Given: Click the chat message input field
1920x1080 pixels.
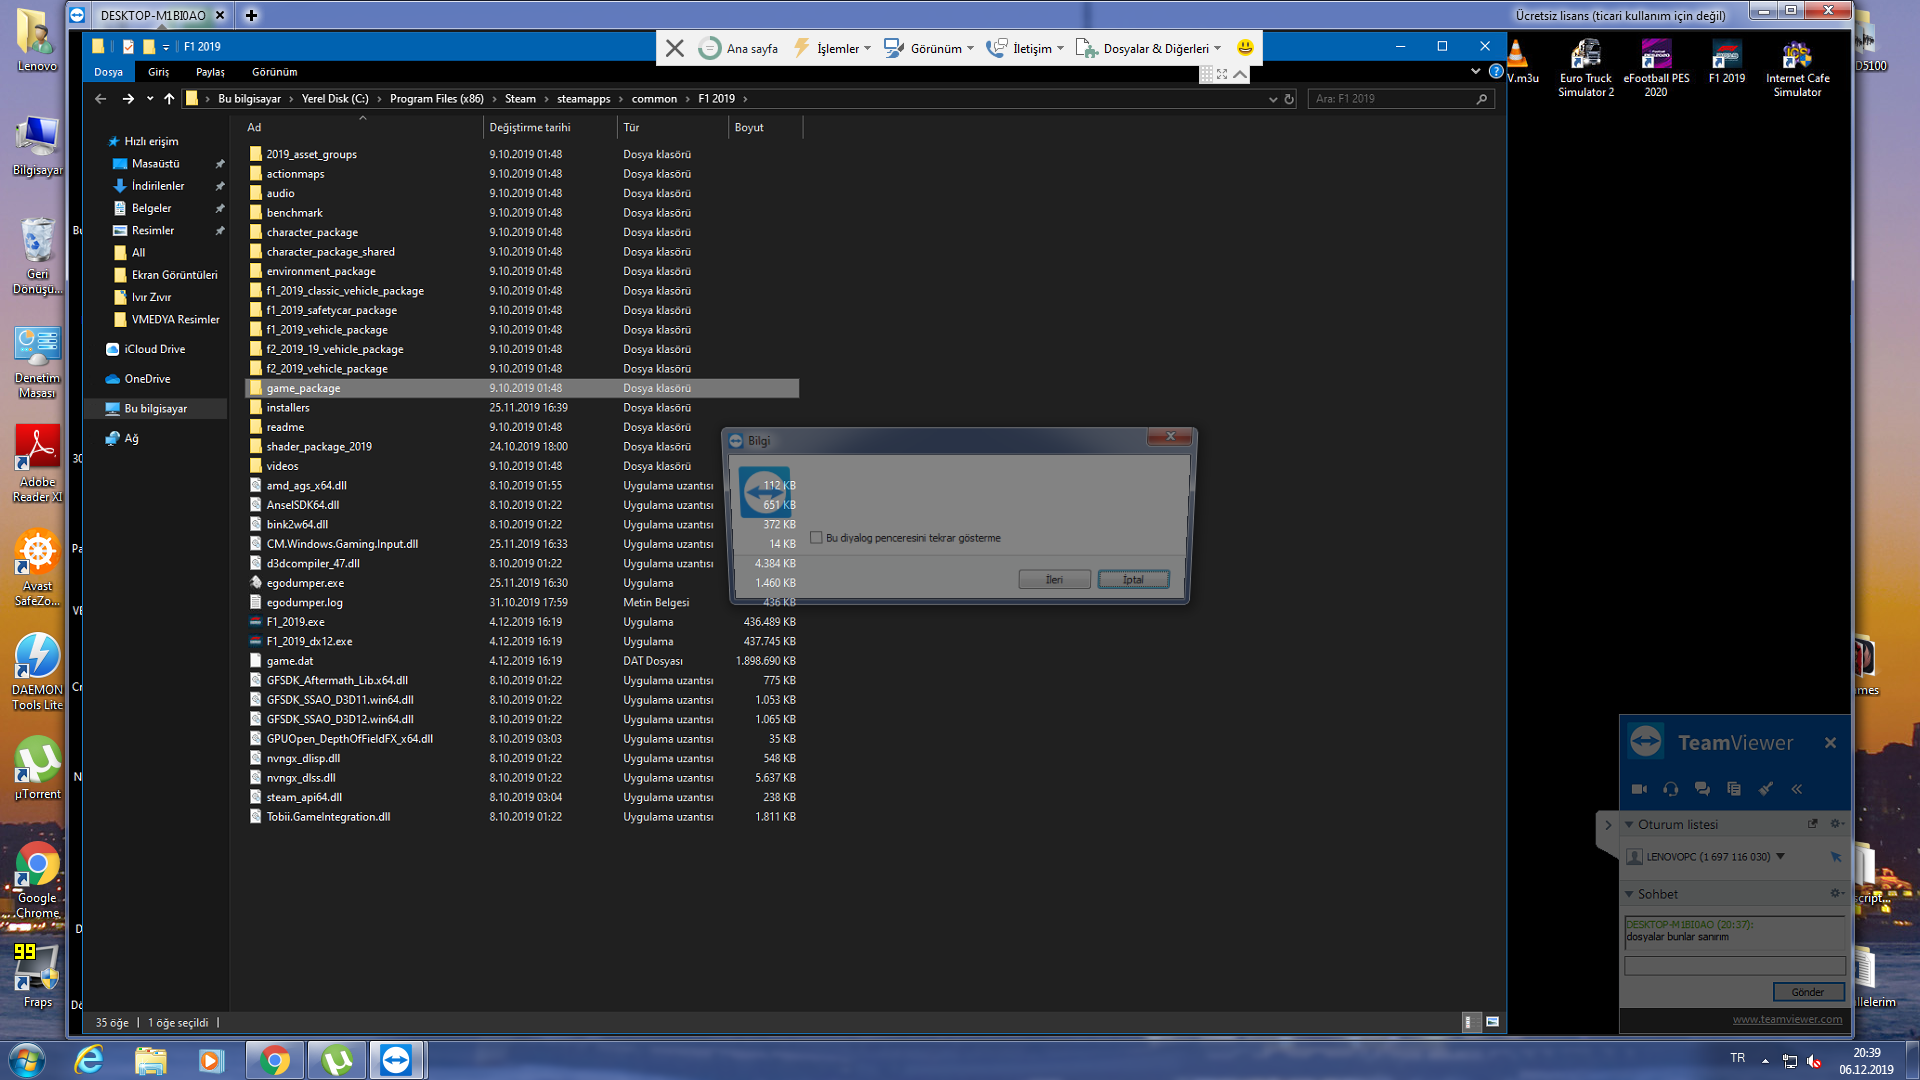Looking at the screenshot, I should (x=1734, y=965).
